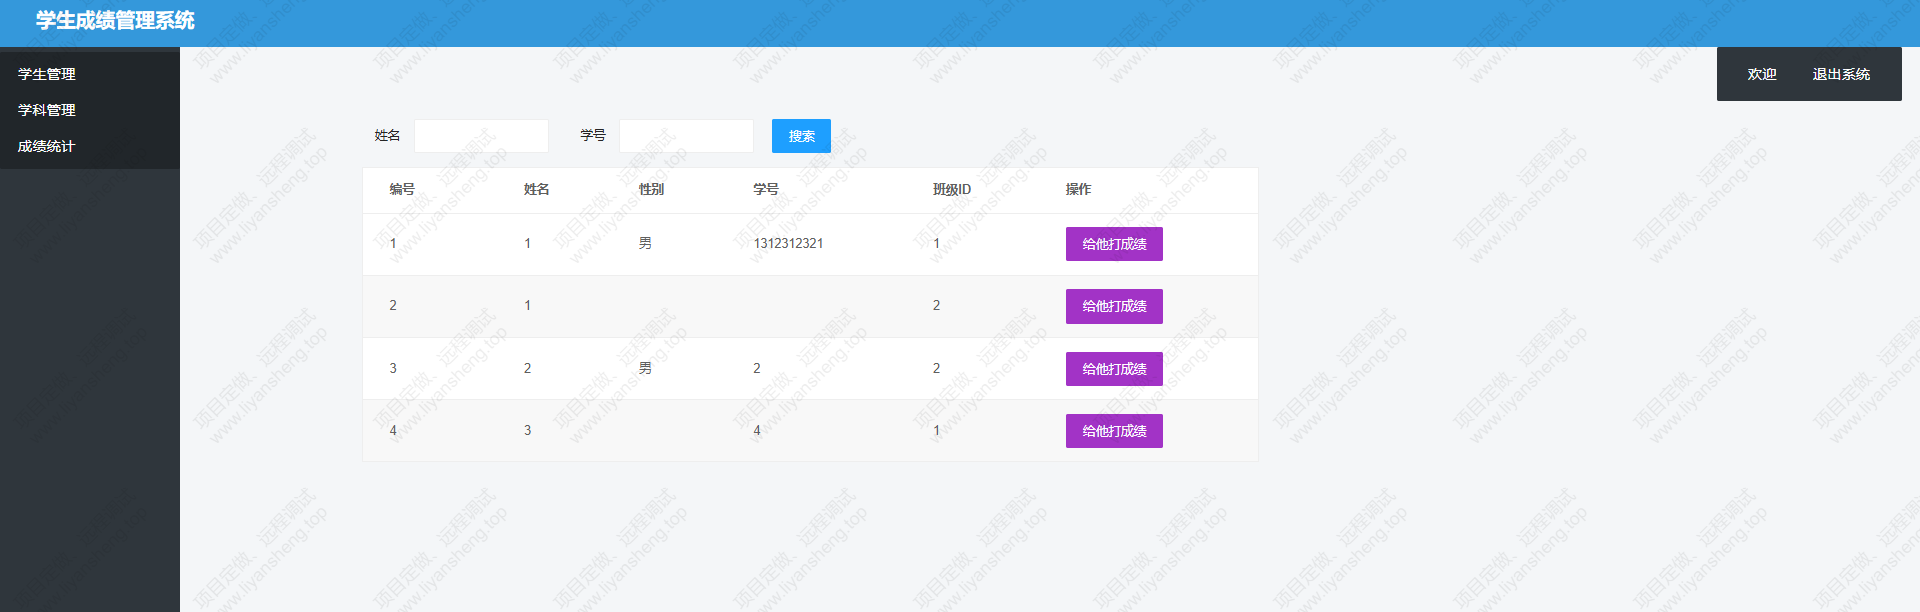The image size is (1920, 612).
Task: Focus the 姓名 search input field
Action: tap(481, 136)
